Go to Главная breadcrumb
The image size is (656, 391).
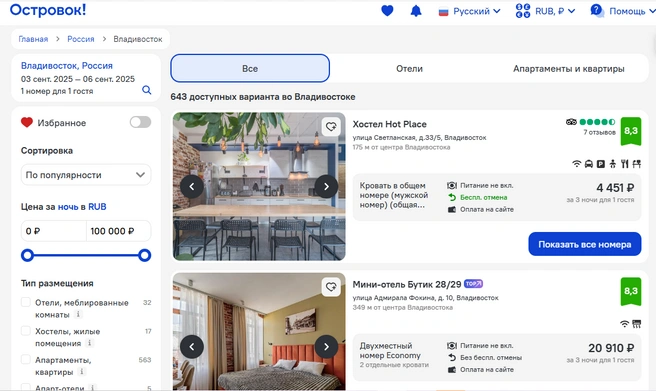tap(33, 39)
